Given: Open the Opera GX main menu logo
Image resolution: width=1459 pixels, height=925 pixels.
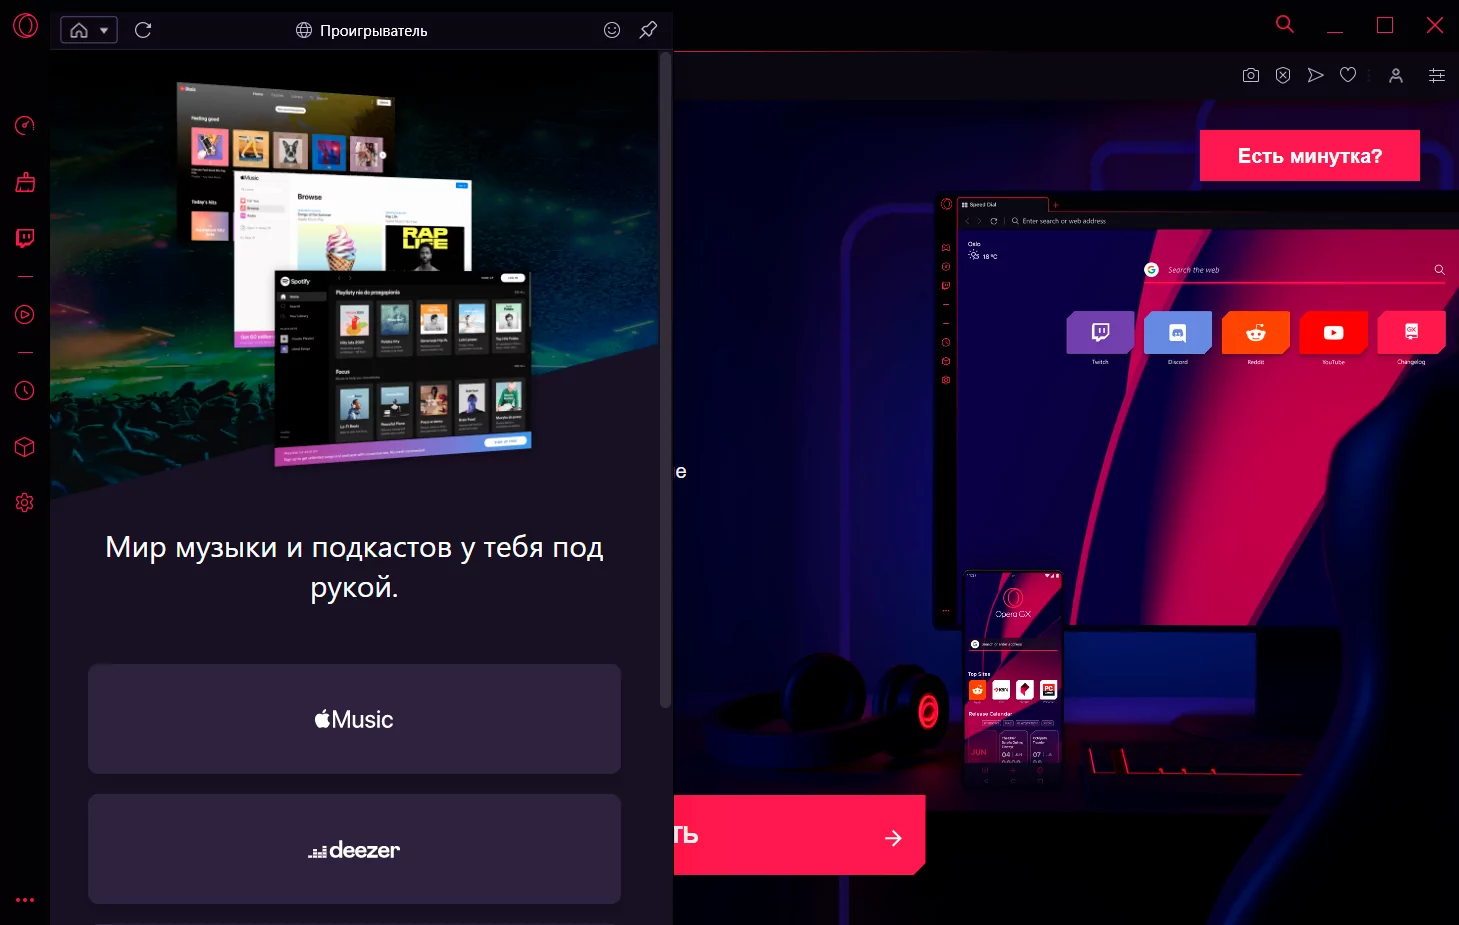Looking at the screenshot, I should point(25,25).
